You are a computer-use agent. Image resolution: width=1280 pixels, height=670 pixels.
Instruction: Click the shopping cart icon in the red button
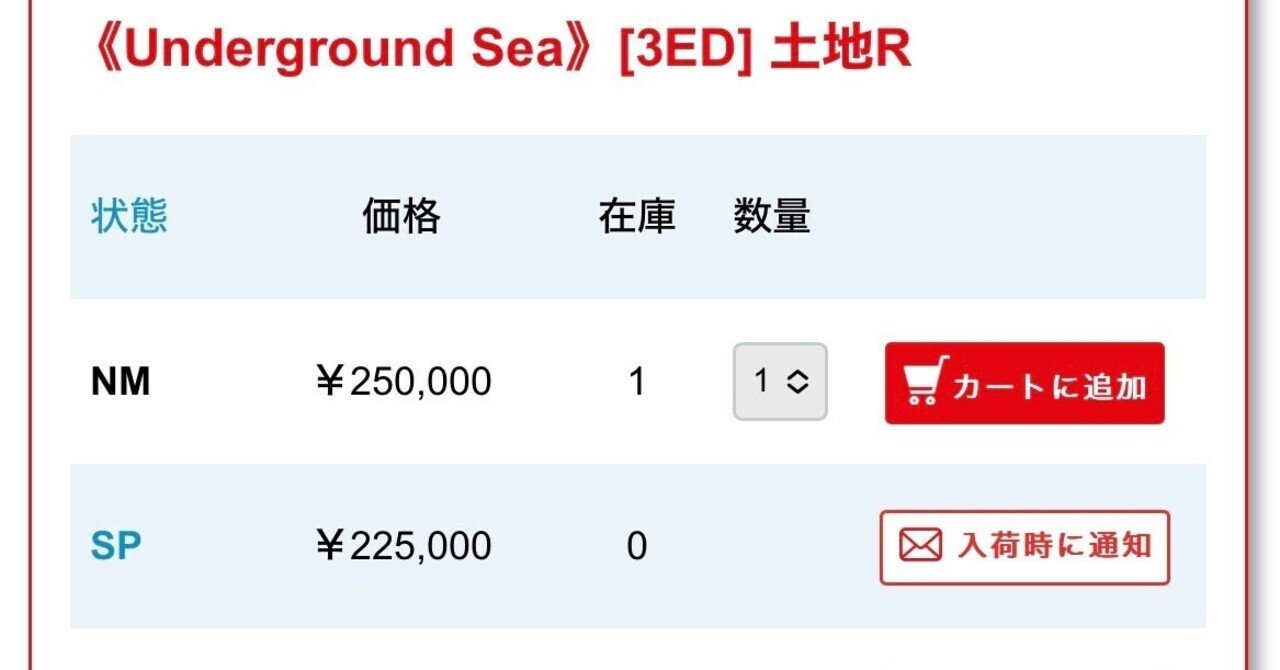pyautogui.click(x=924, y=382)
